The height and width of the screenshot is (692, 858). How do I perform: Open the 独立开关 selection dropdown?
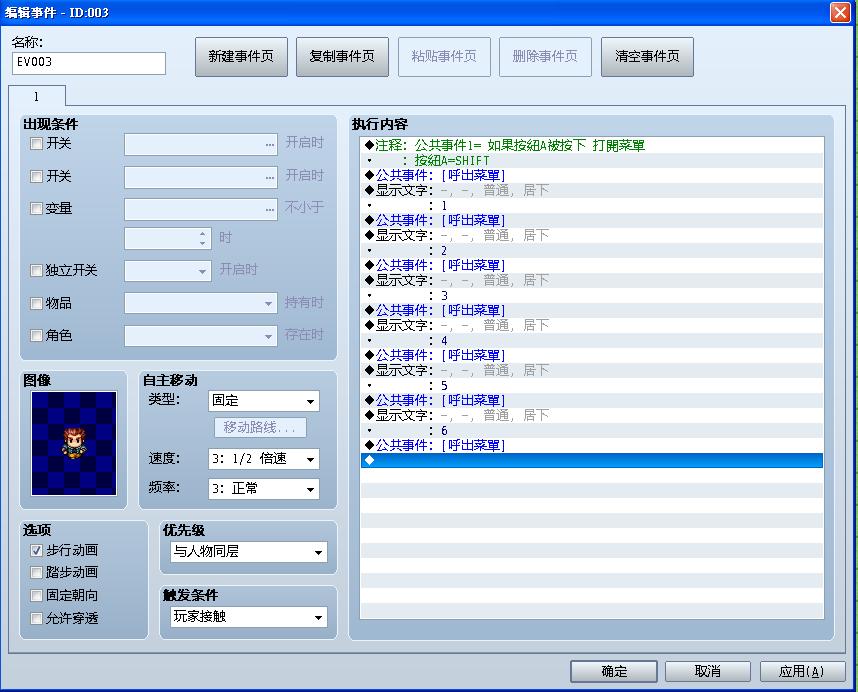point(167,271)
